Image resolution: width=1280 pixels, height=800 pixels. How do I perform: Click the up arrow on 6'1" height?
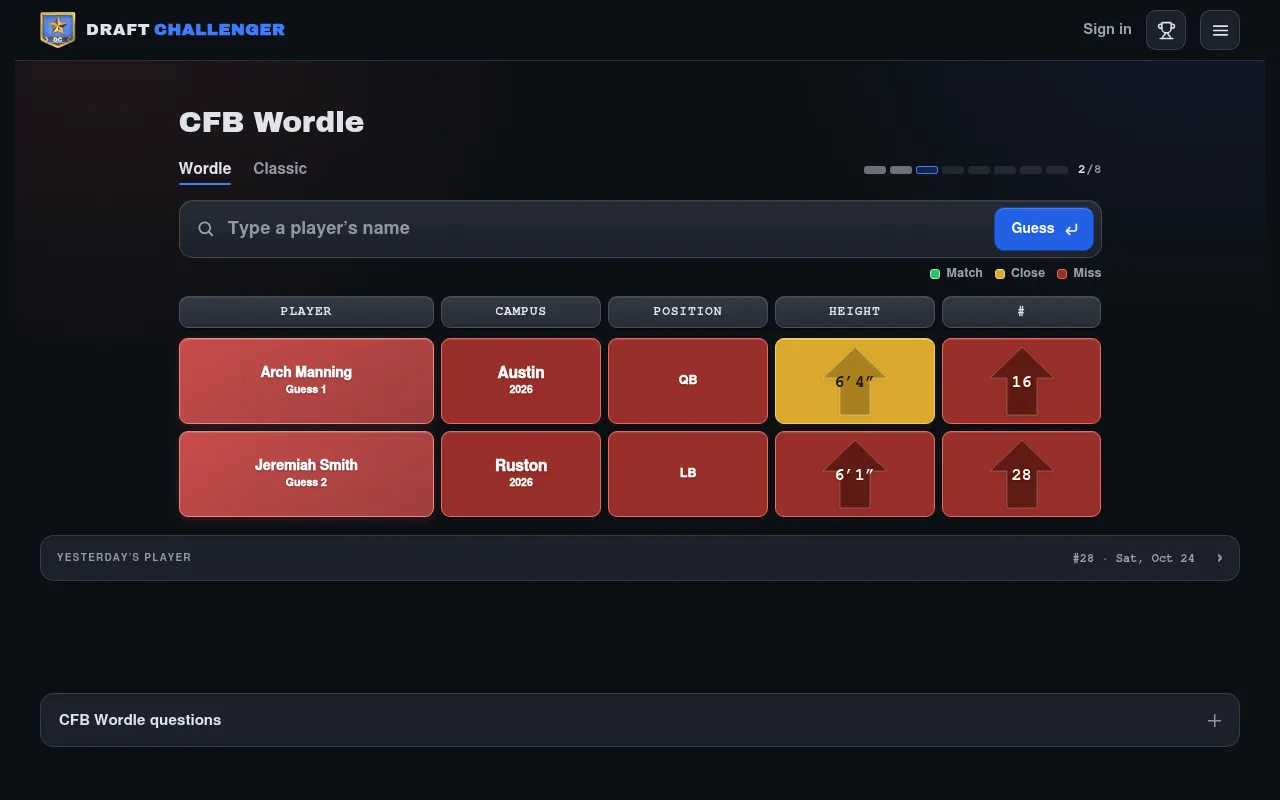point(855,474)
